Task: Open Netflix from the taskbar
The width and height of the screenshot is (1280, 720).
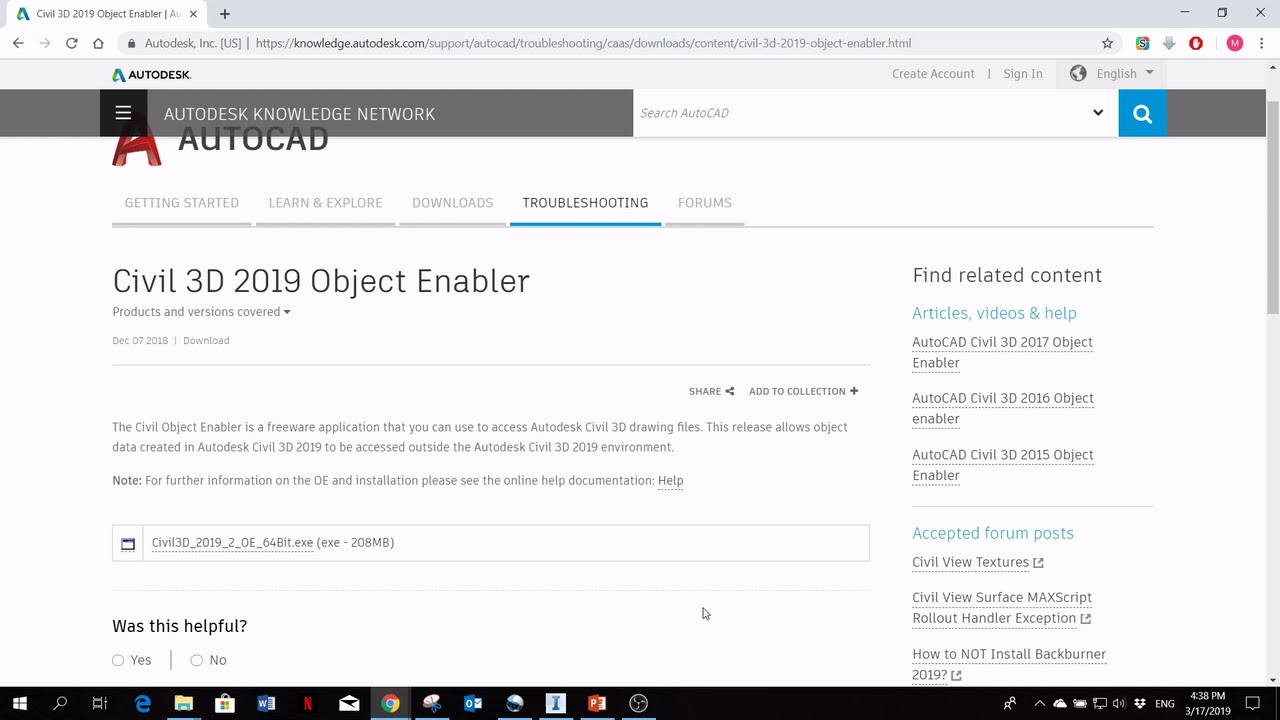Action: point(307,703)
